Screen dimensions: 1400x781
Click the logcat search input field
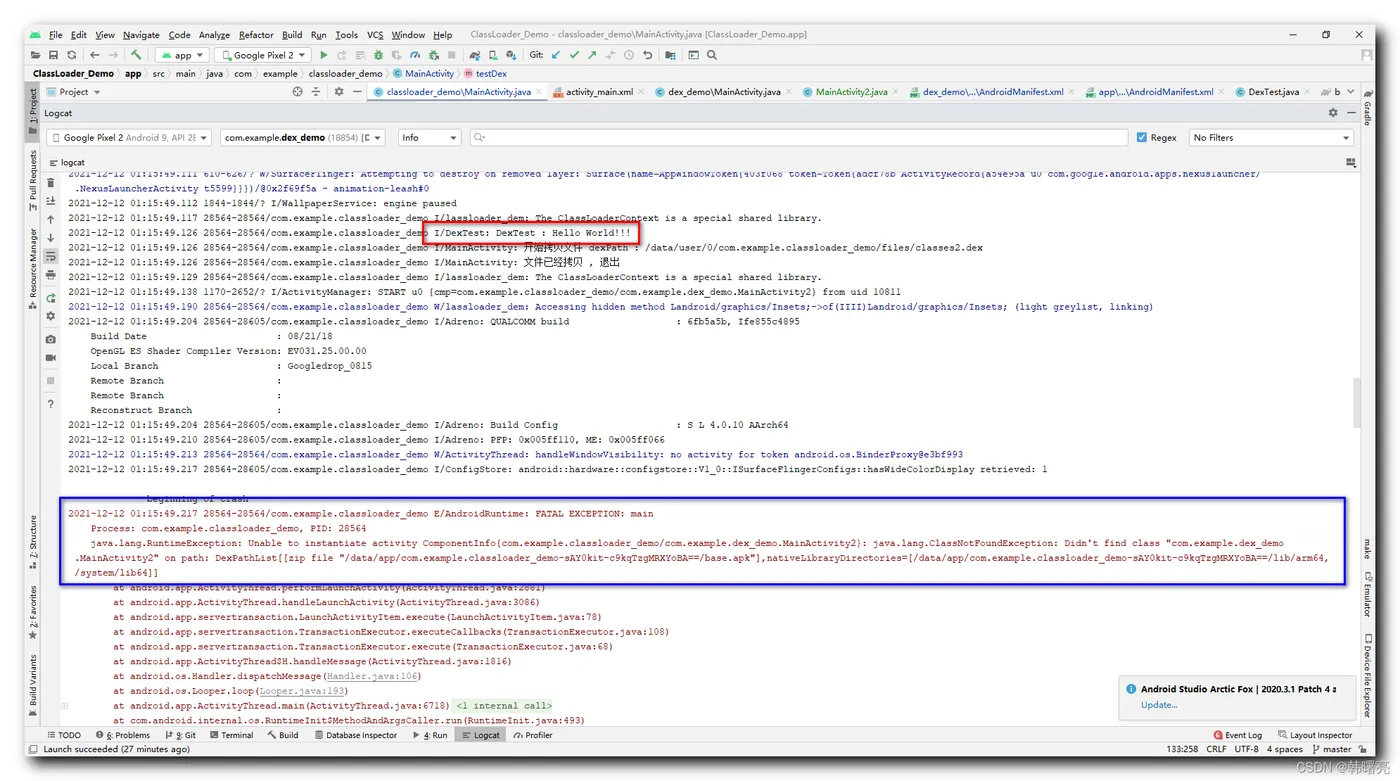tap(799, 137)
